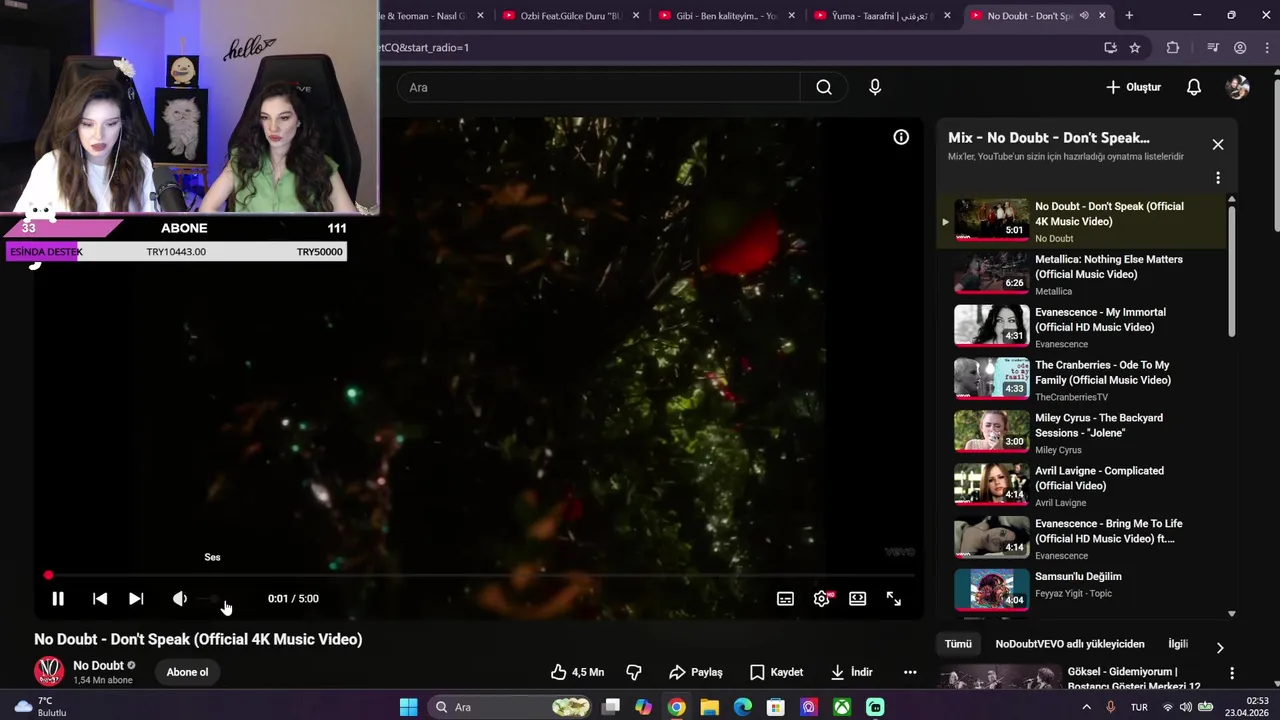Save the video with Kaydet
Image resolution: width=1280 pixels, height=720 pixels.
776,672
